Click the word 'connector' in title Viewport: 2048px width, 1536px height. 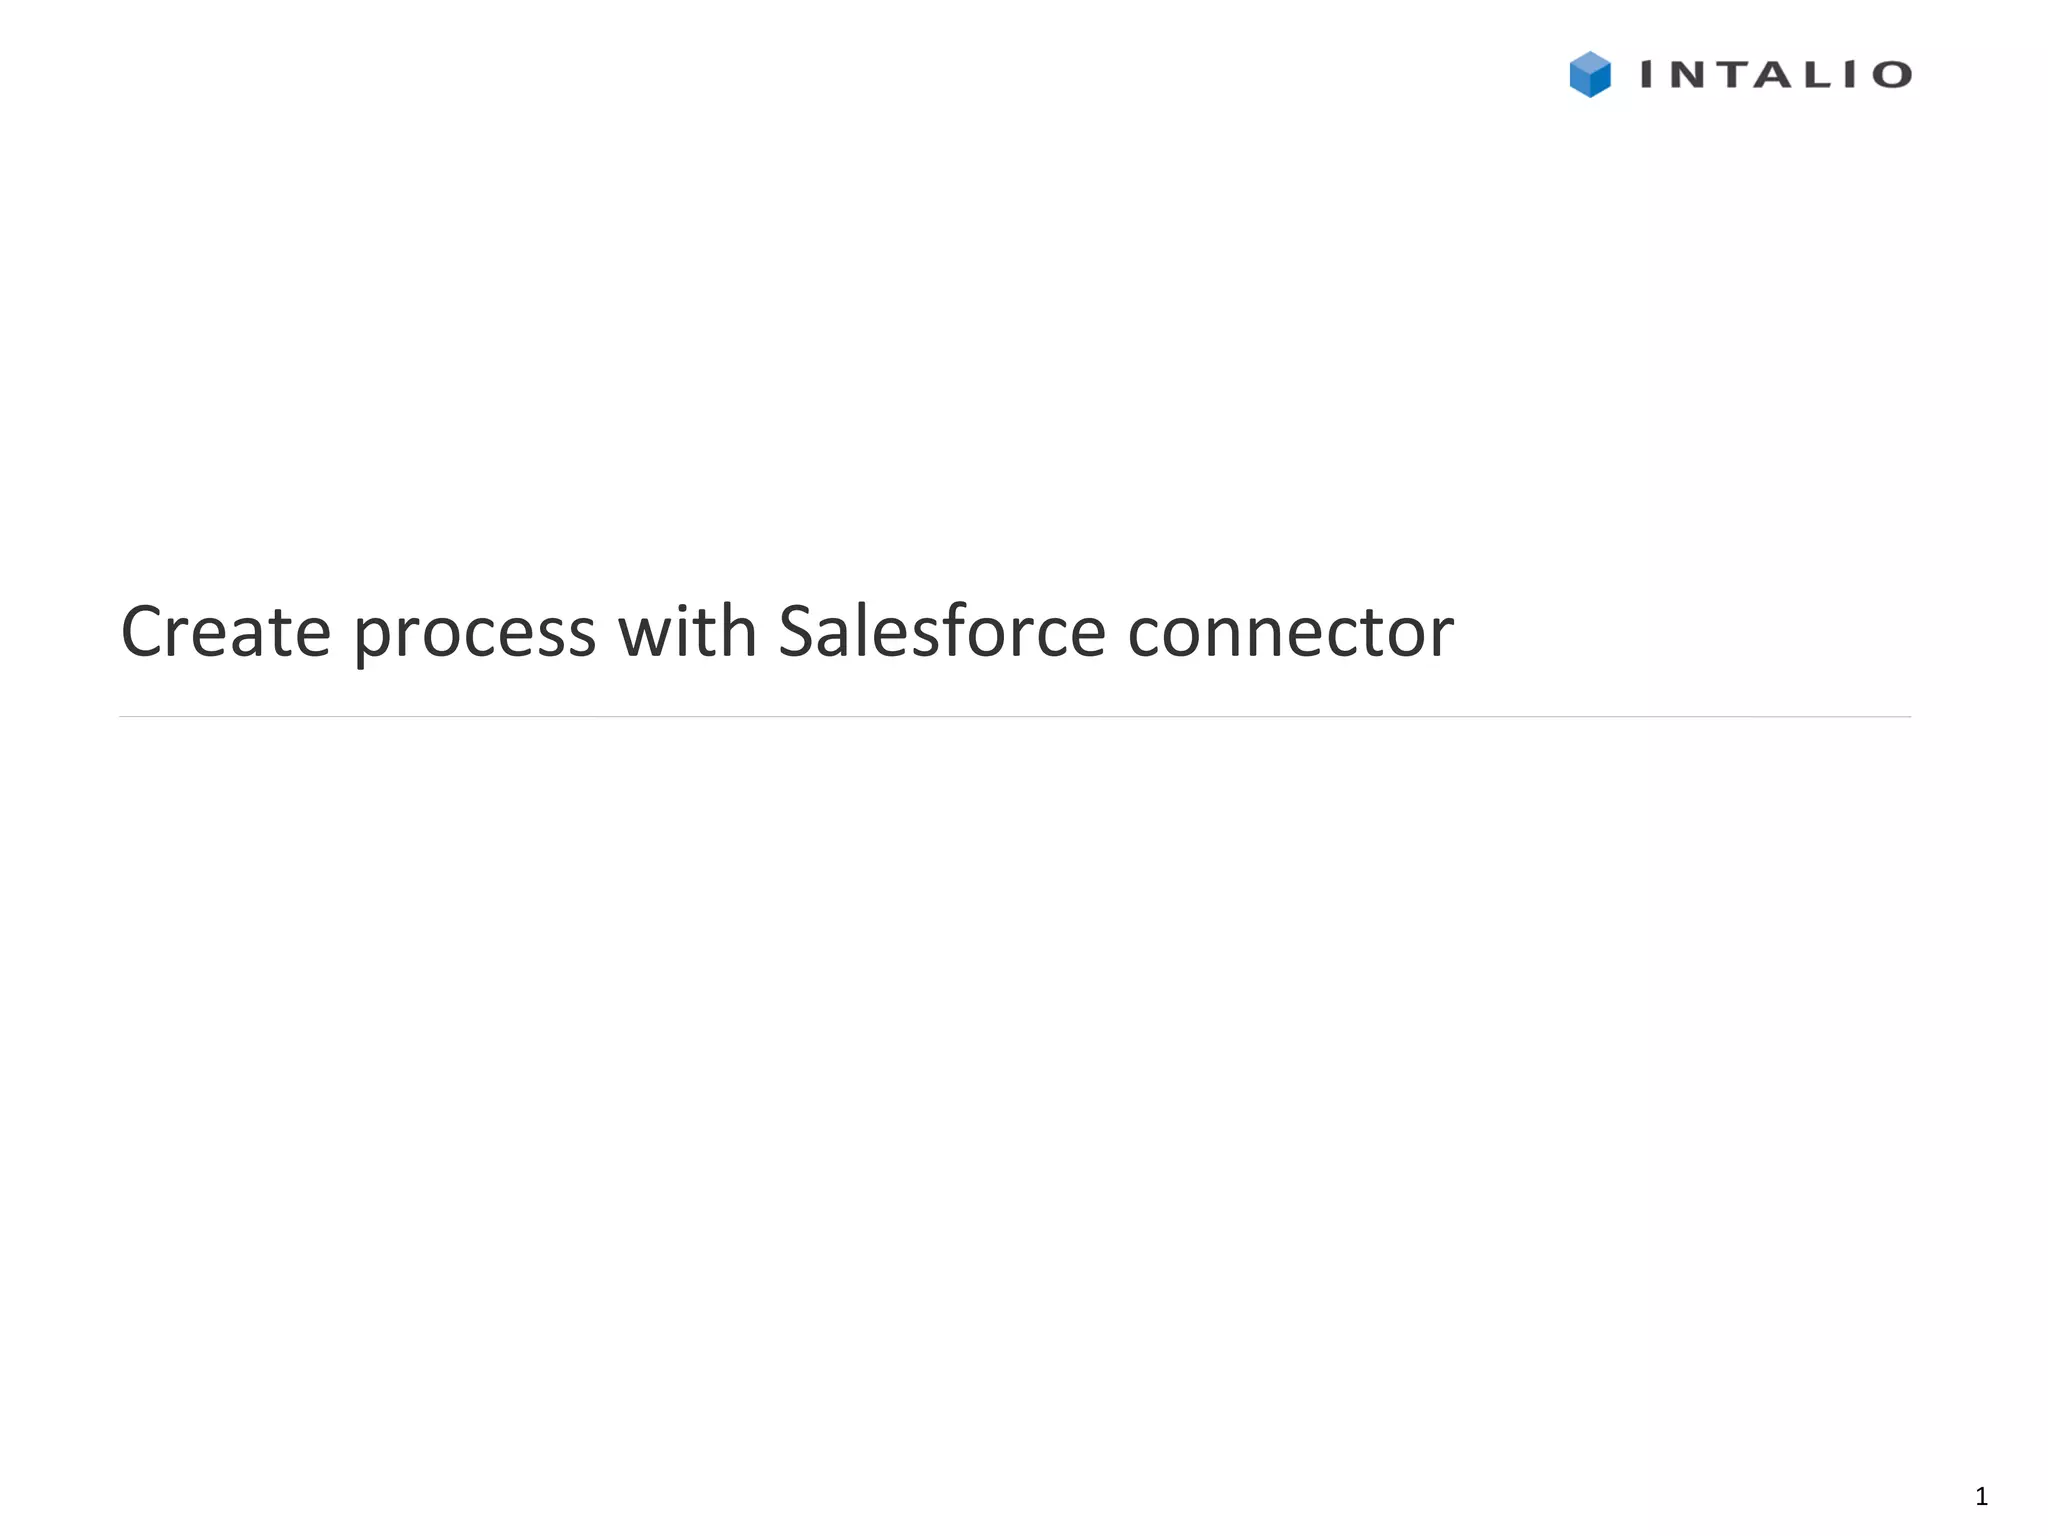tap(1290, 635)
